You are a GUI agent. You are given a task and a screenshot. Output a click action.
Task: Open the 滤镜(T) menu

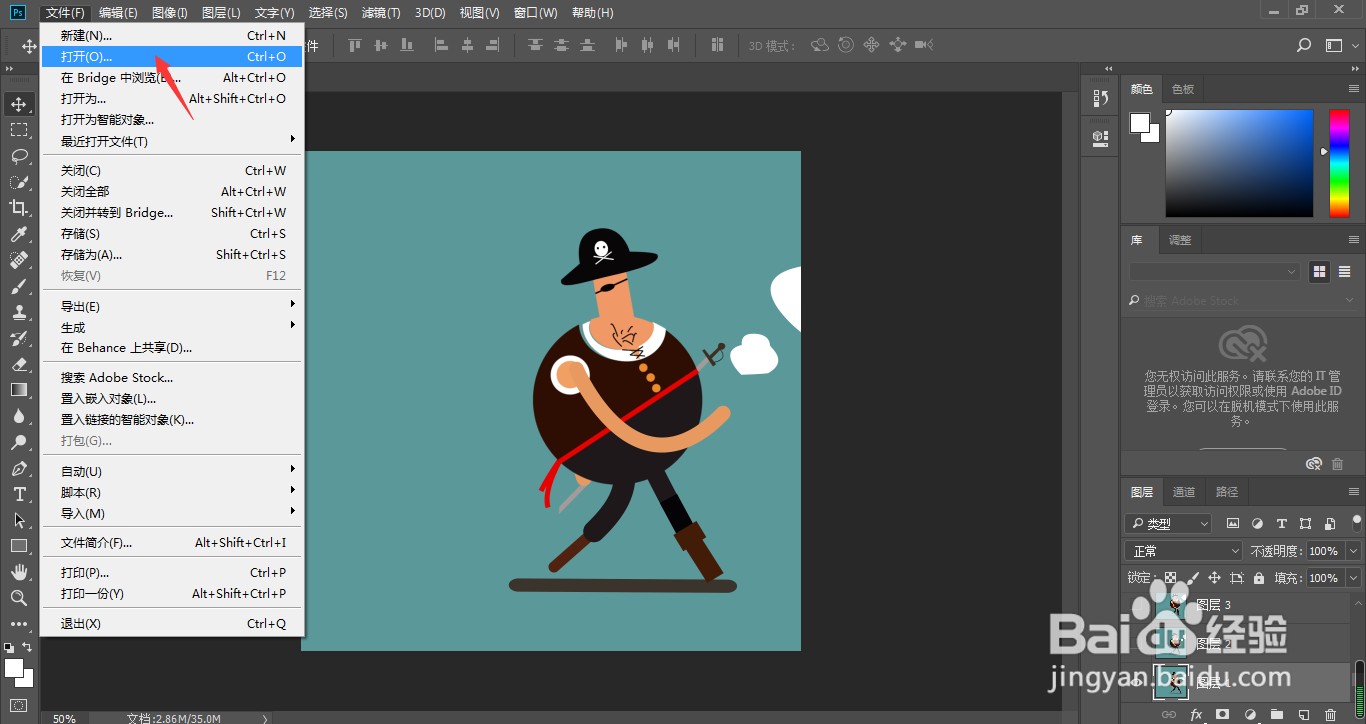[x=381, y=13]
